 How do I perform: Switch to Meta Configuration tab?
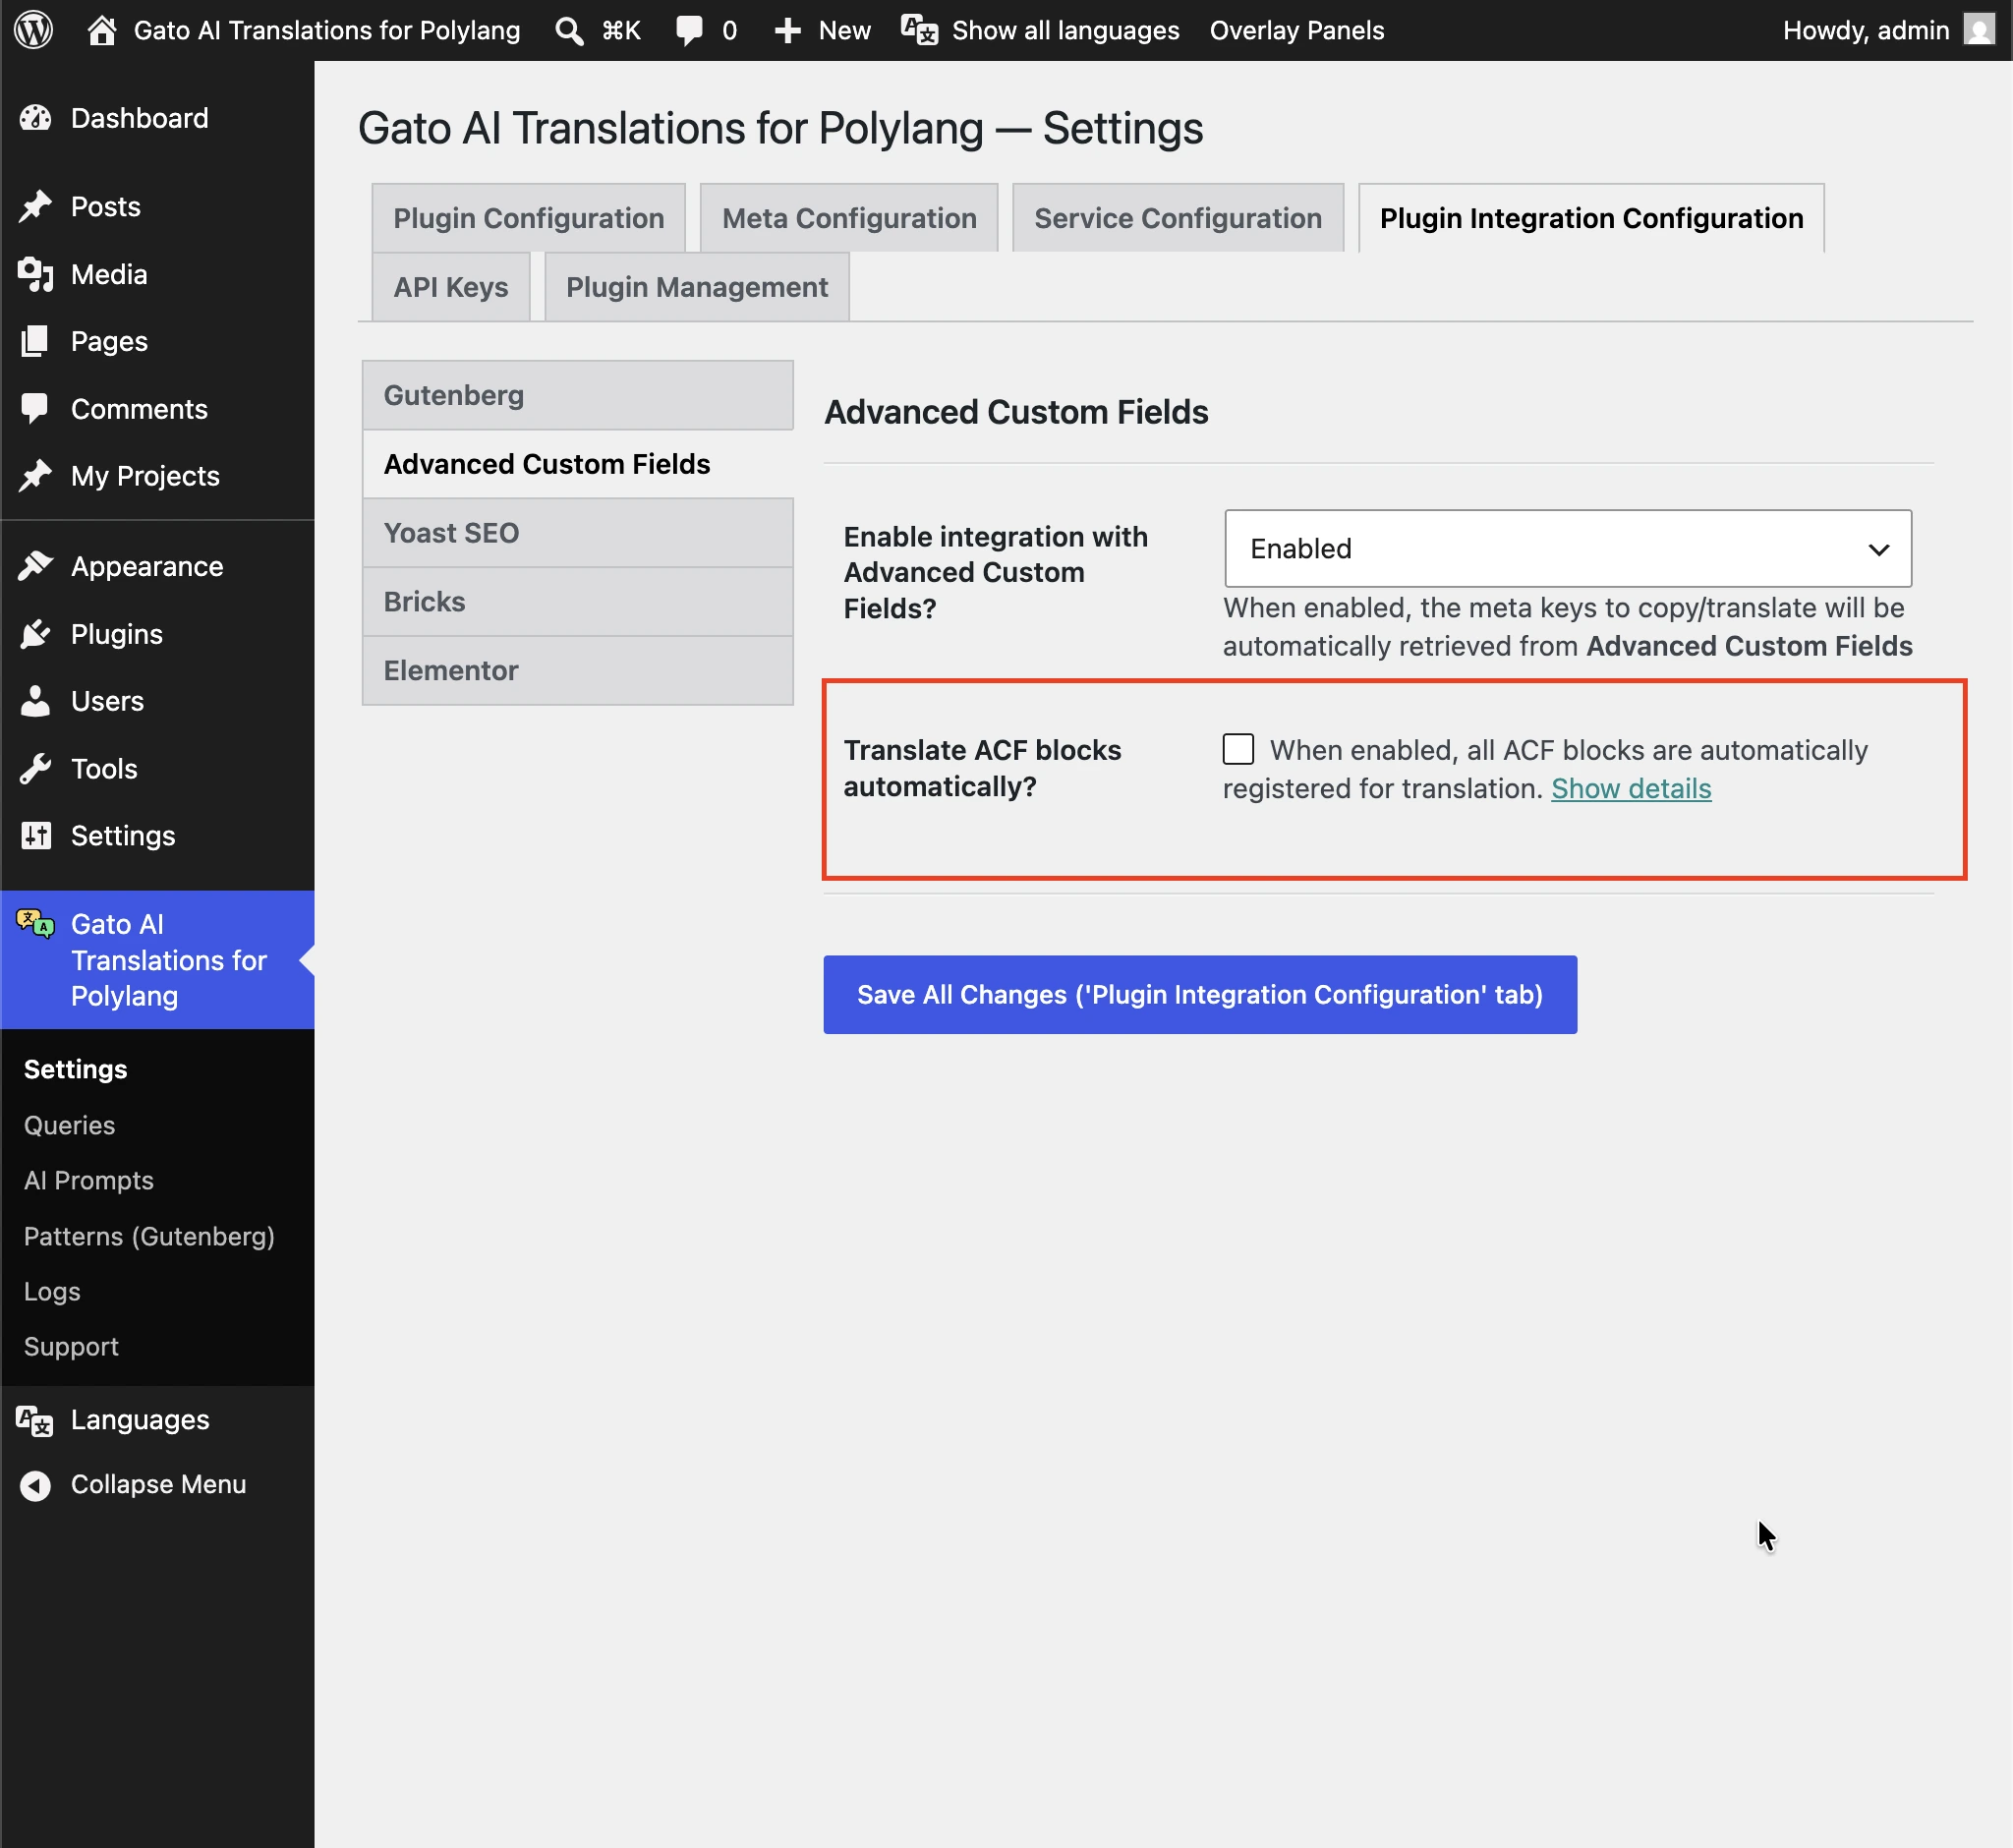point(849,218)
